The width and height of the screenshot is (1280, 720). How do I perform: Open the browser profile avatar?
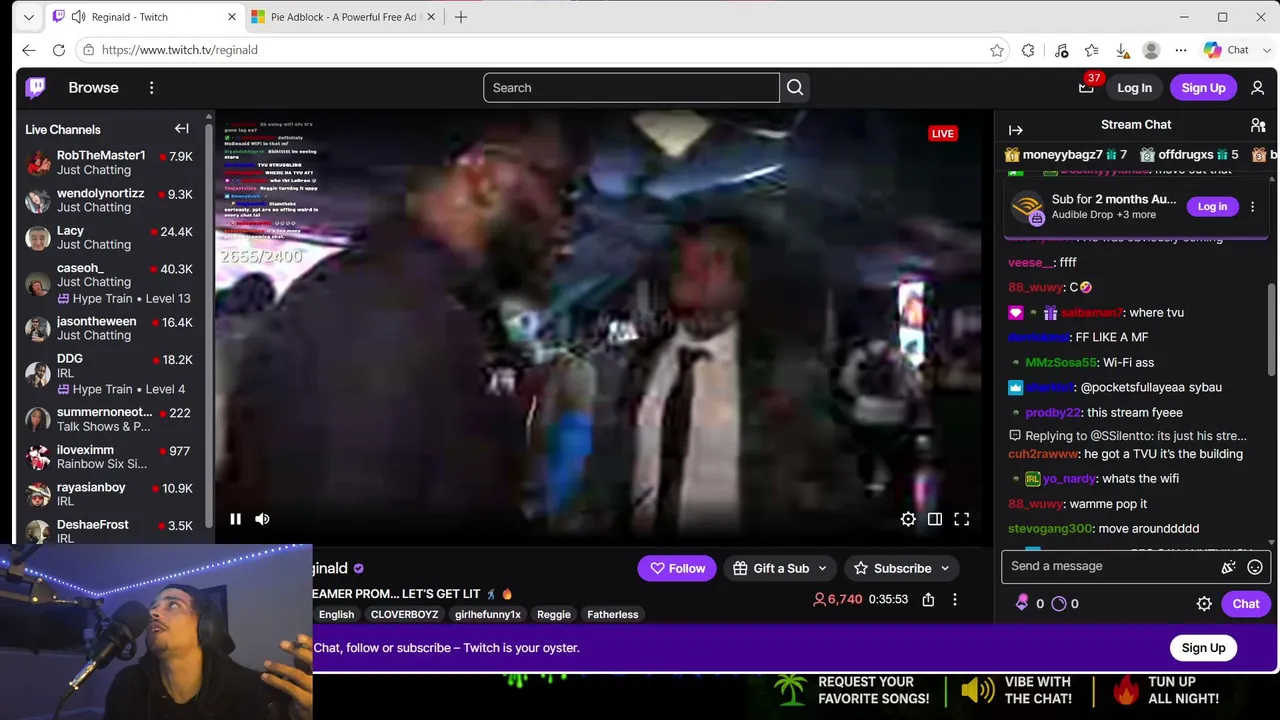click(1151, 50)
